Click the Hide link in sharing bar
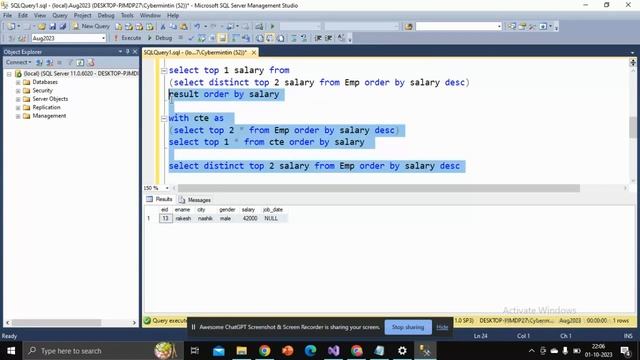The height and width of the screenshot is (360, 640). click(x=442, y=327)
